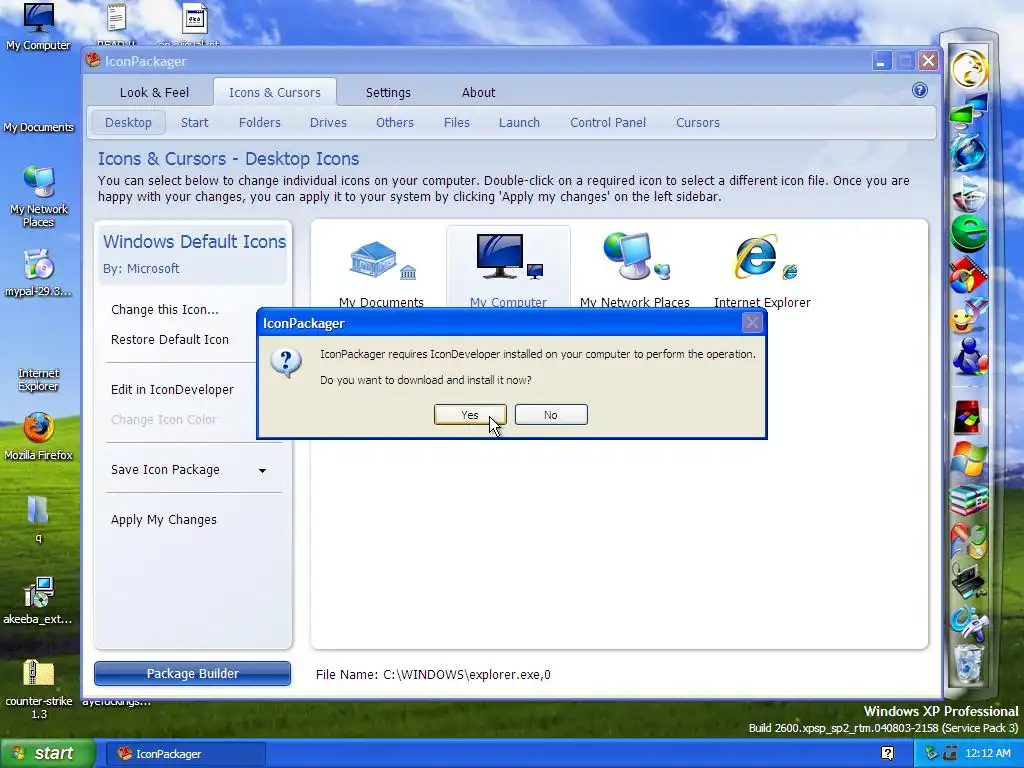Click the system tray clock

tap(987, 754)
